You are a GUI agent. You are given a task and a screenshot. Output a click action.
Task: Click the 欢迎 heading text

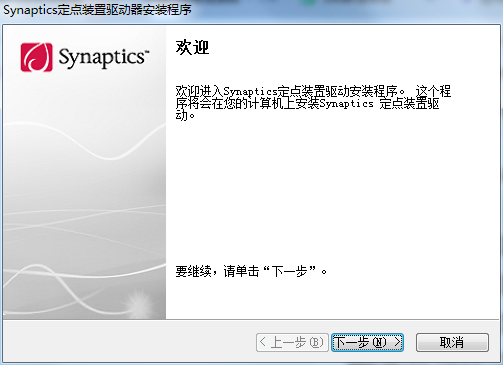(x=192, y=47)
